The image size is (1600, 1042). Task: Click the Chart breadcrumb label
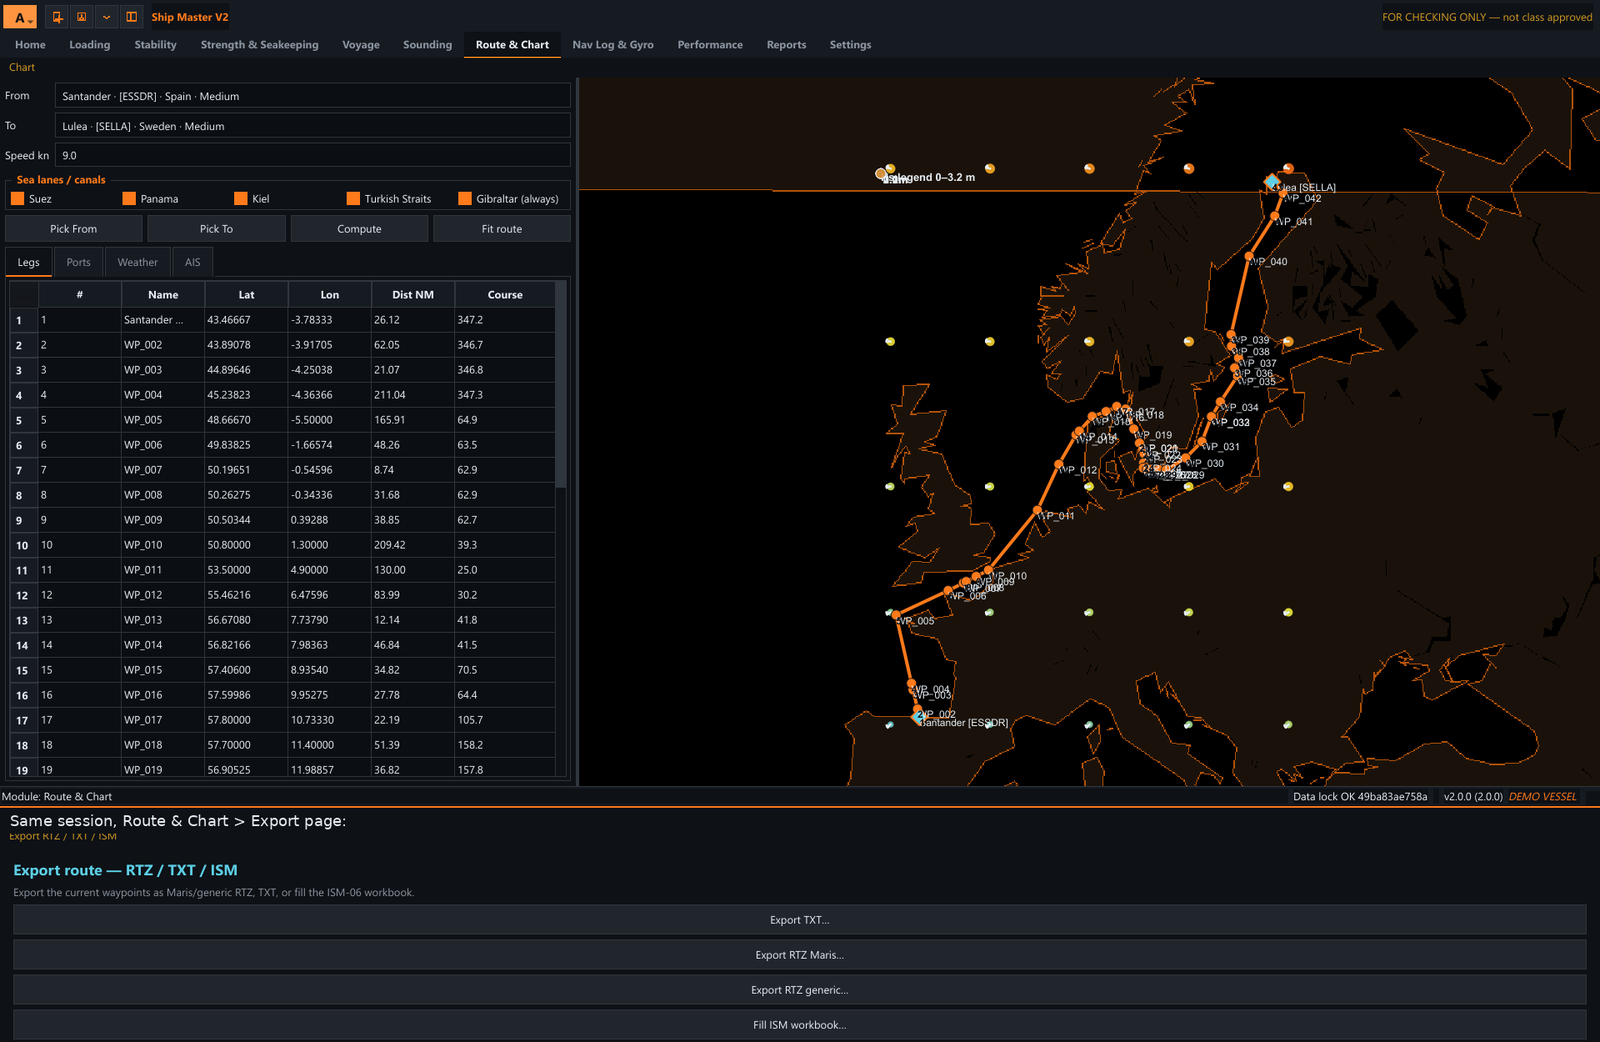tap(22, 68)
